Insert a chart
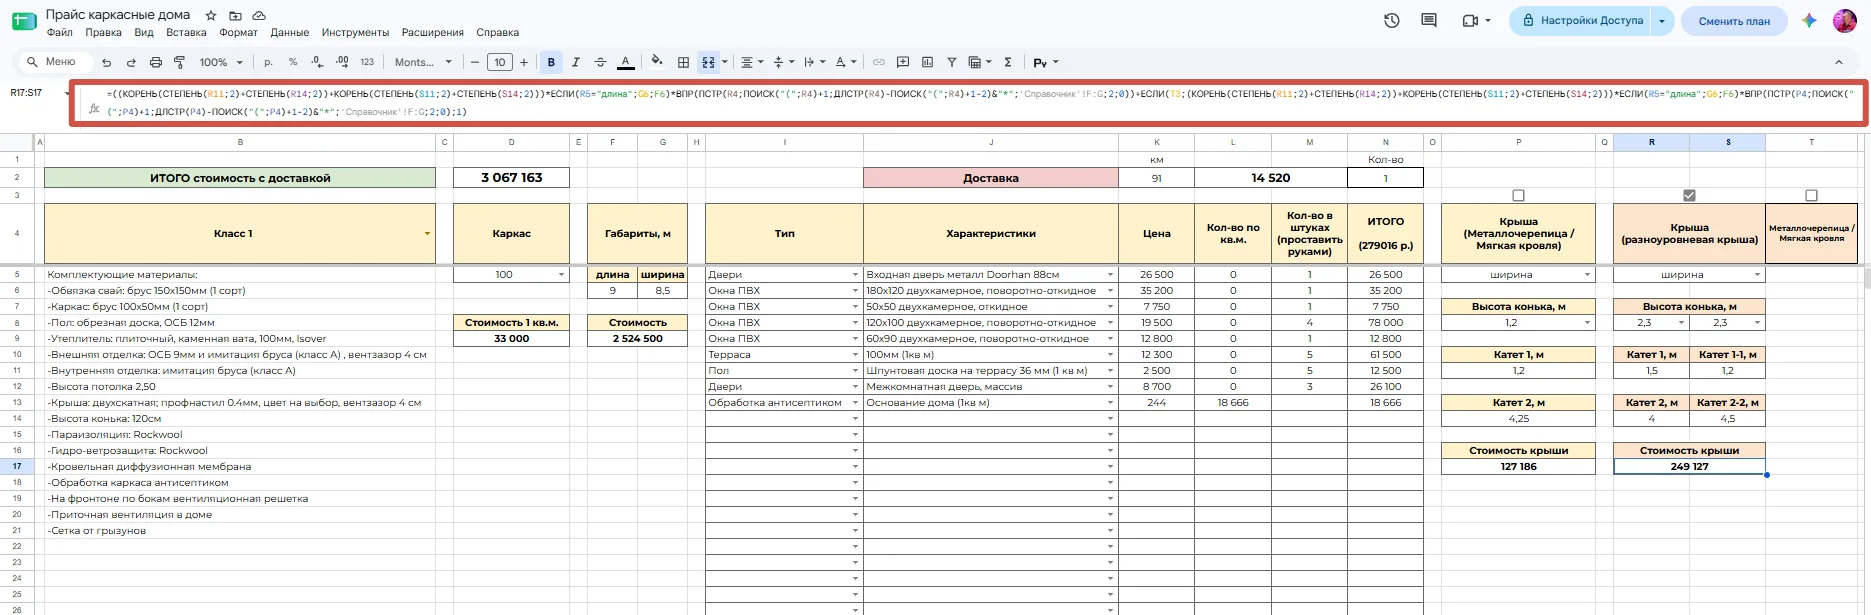The height and width of the screenshot is (615, 1871). (x=927, y=62)
